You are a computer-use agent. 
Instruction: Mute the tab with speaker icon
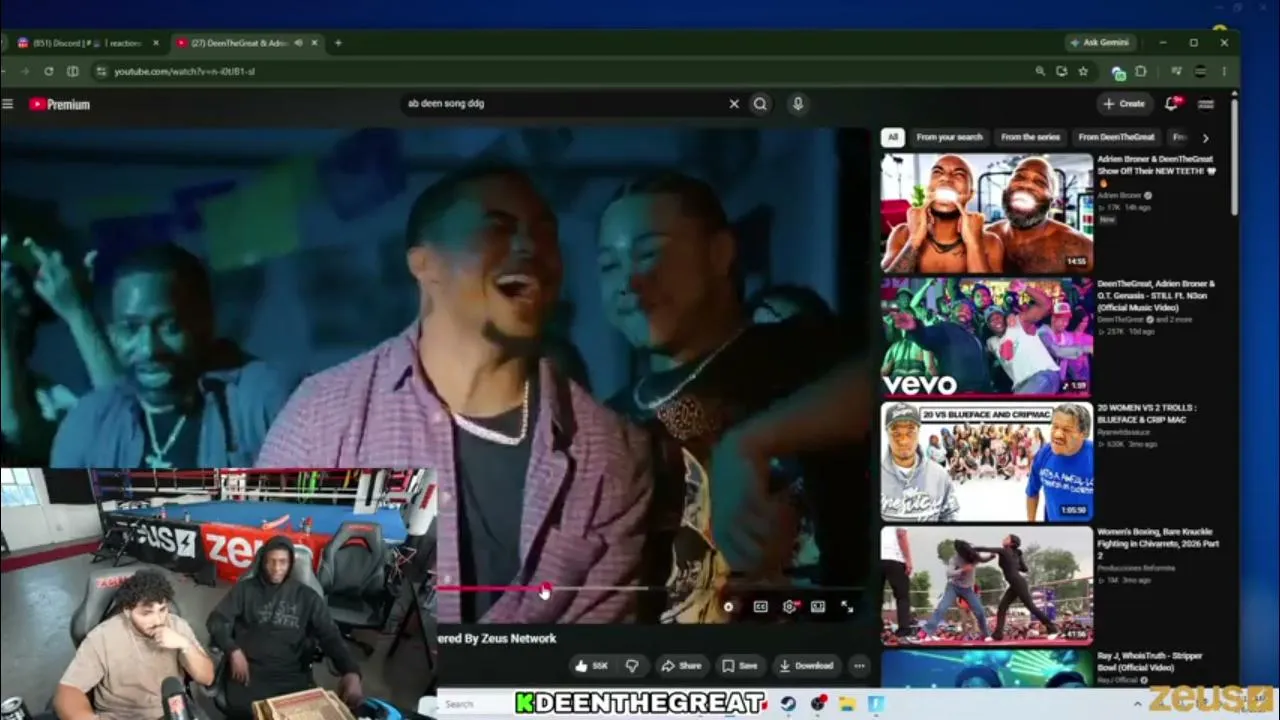pos(300,43)
